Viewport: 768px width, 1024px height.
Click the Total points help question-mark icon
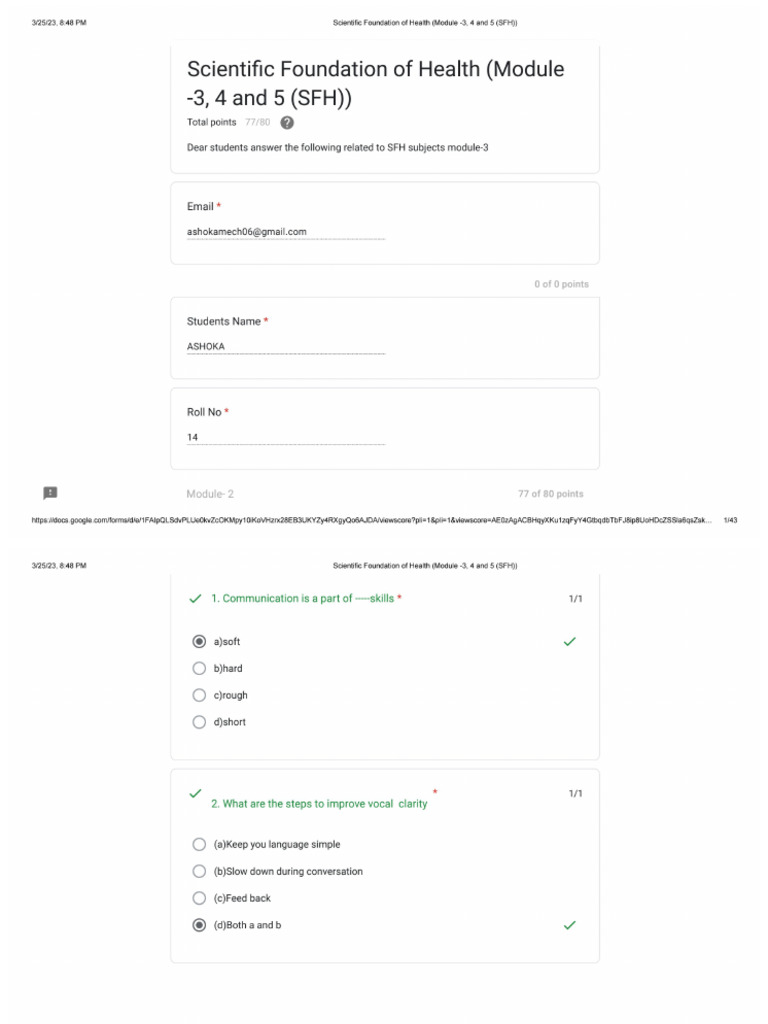click(287, 123)
